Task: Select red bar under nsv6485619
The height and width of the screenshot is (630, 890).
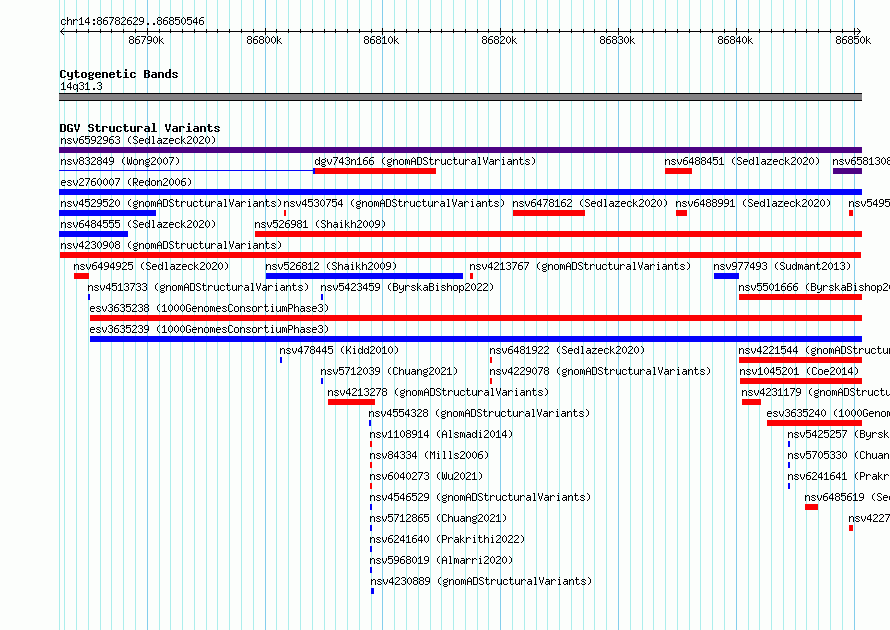Action: 811,507
